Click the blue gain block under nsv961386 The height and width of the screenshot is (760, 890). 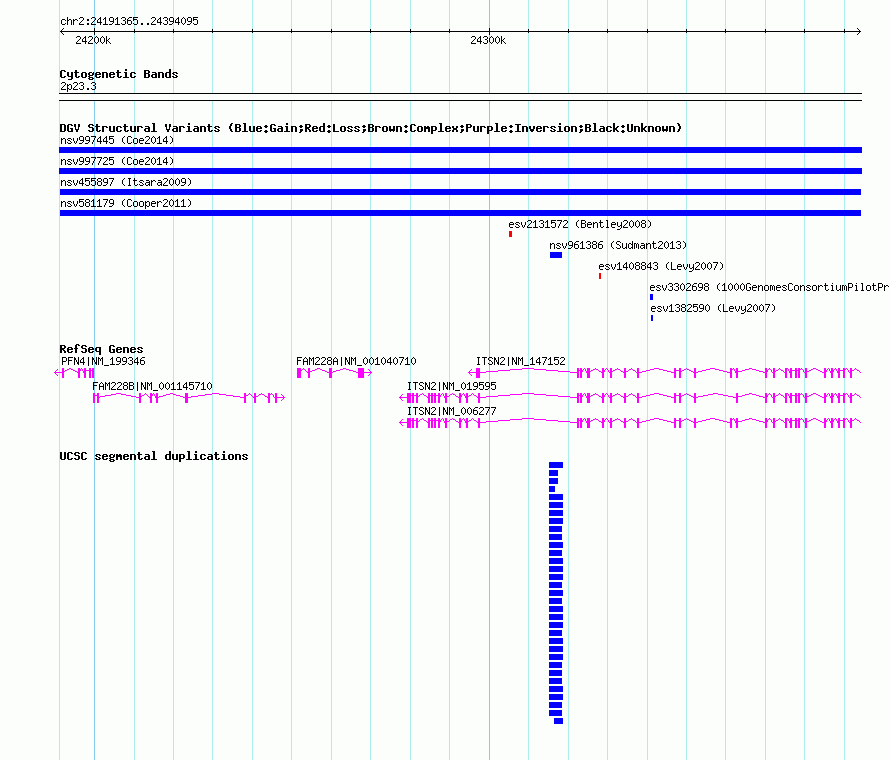[x=556, y=255]
